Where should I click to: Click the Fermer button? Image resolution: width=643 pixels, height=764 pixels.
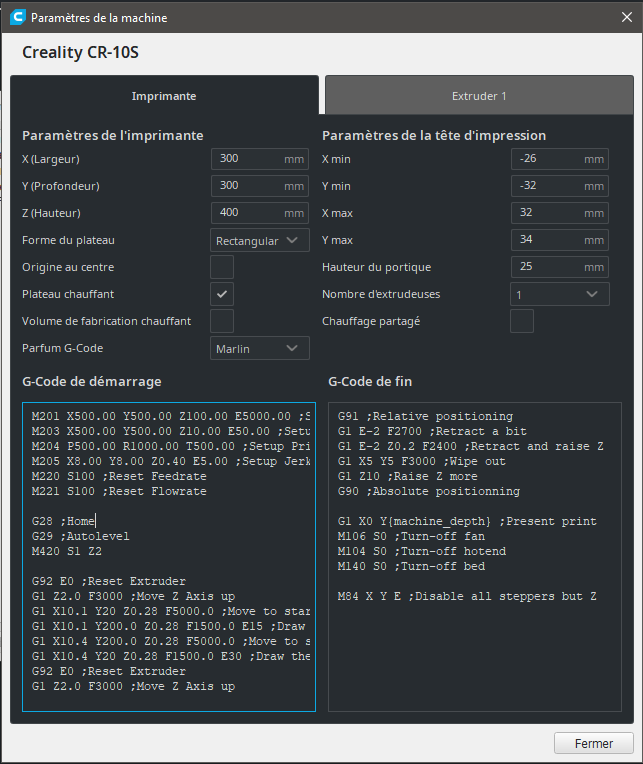click(x=594, y=743)
